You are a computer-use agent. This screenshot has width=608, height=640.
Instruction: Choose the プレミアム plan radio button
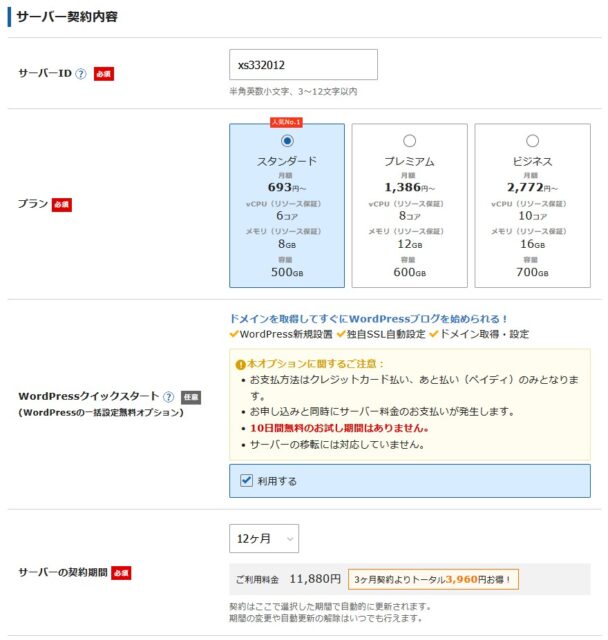(x=409, y=141)
